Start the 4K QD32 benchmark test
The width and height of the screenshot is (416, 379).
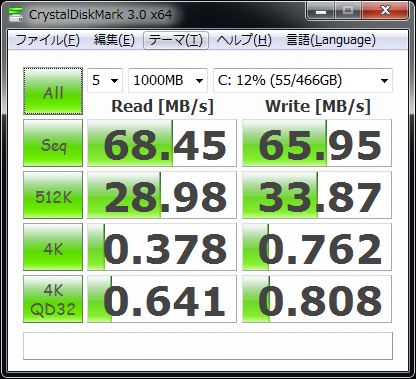53,299
